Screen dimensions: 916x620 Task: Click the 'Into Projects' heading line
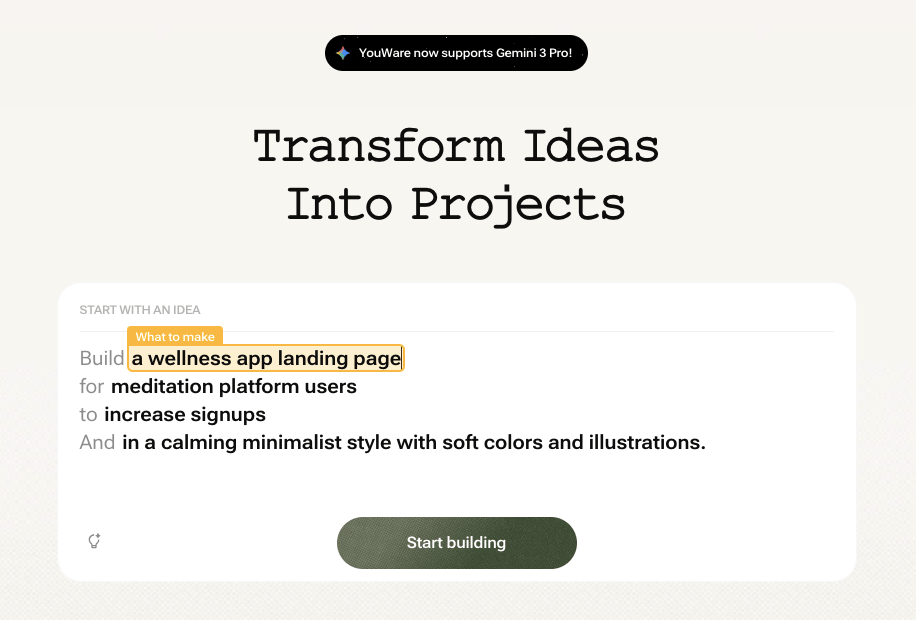click(456, 203)
